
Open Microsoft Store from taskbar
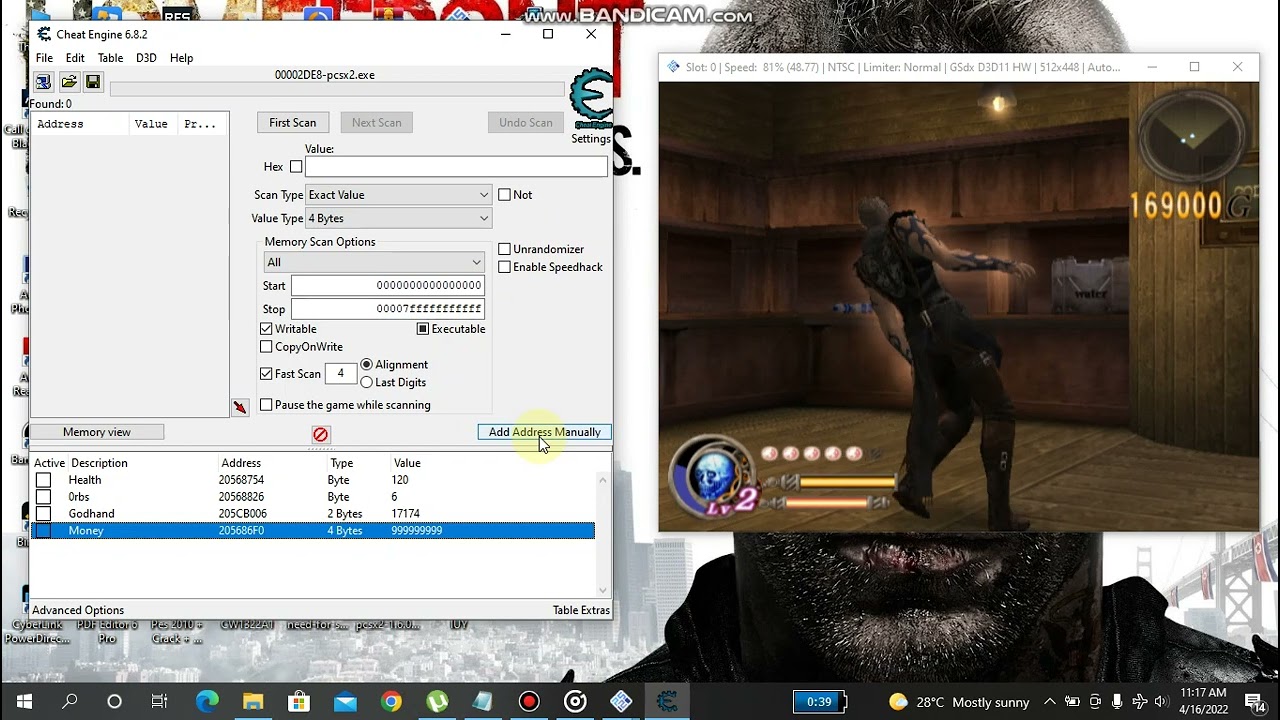[x=299, y=701]
